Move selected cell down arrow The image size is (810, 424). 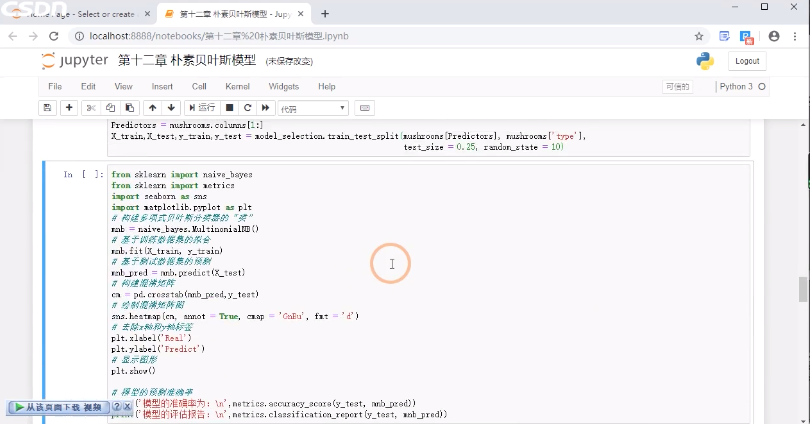[x=171, y=107]
